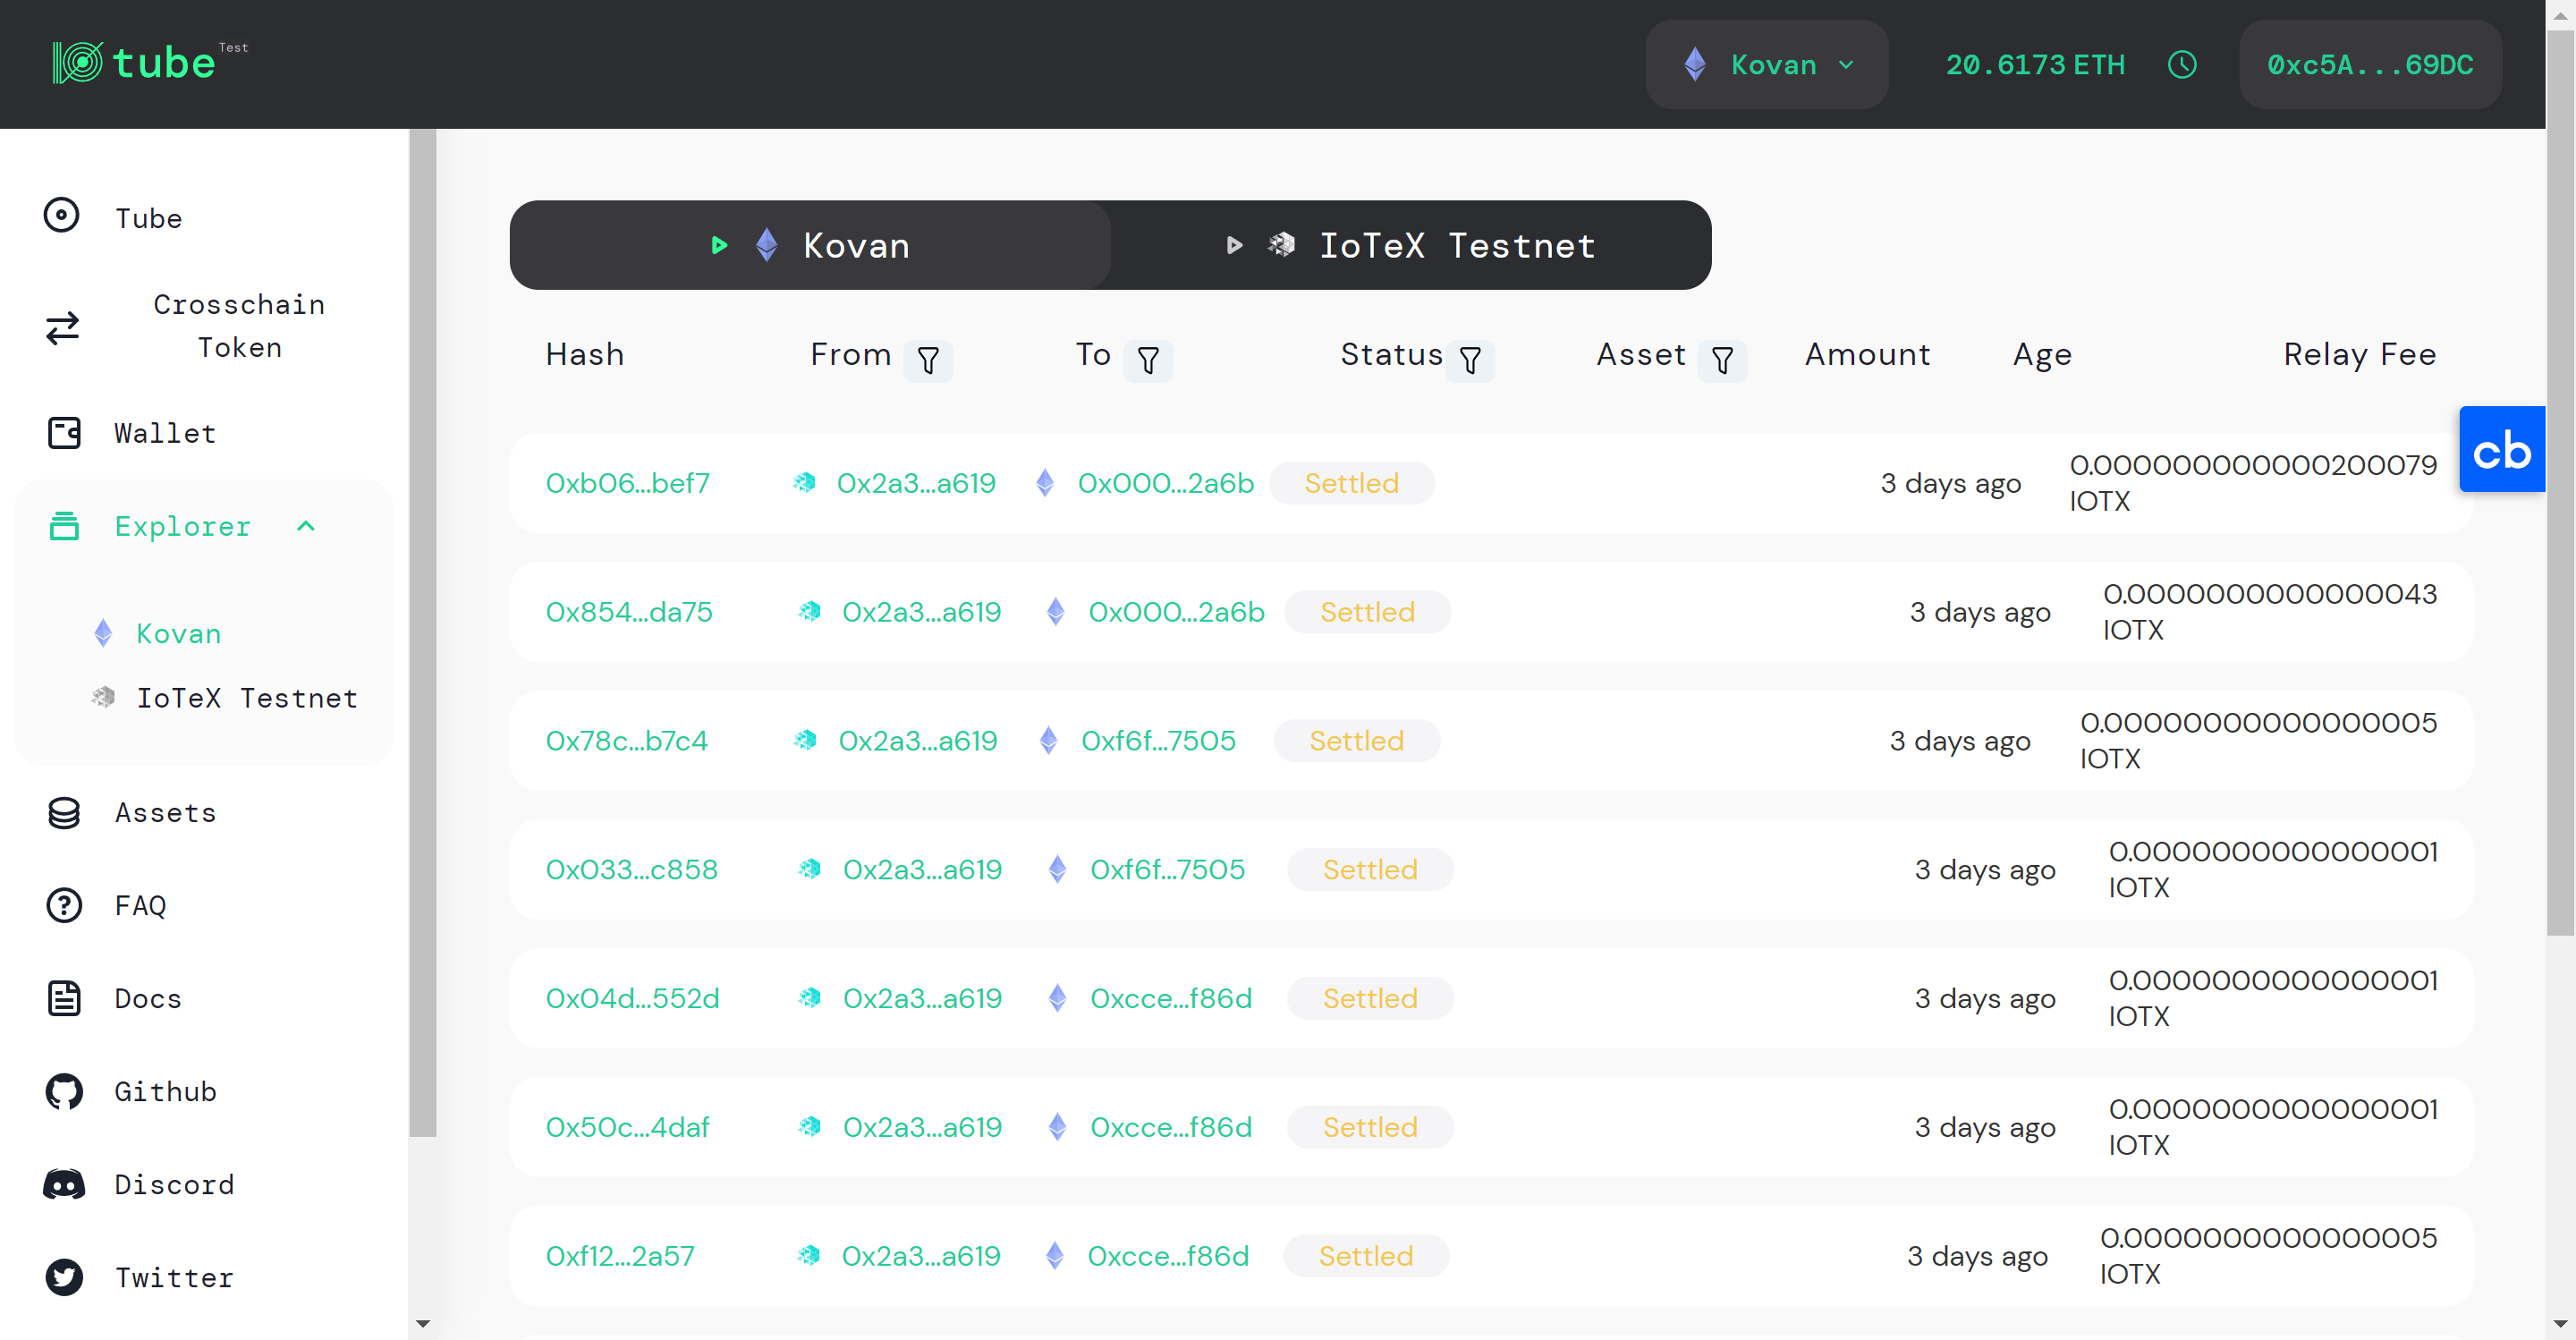2576x1340 pixels.
Task: Click the page vertical scrollbar thumb
Action: point(2561,482)
